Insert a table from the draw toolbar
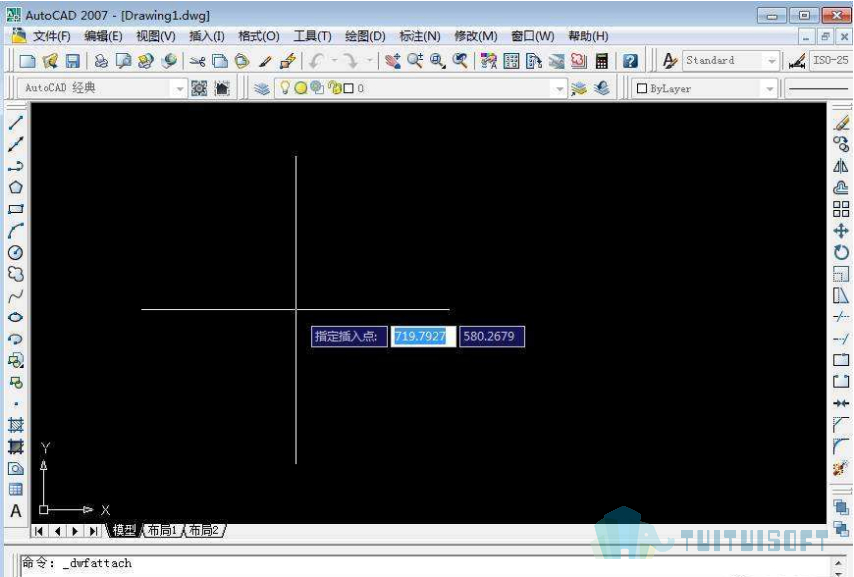 (x=16, y=489)
